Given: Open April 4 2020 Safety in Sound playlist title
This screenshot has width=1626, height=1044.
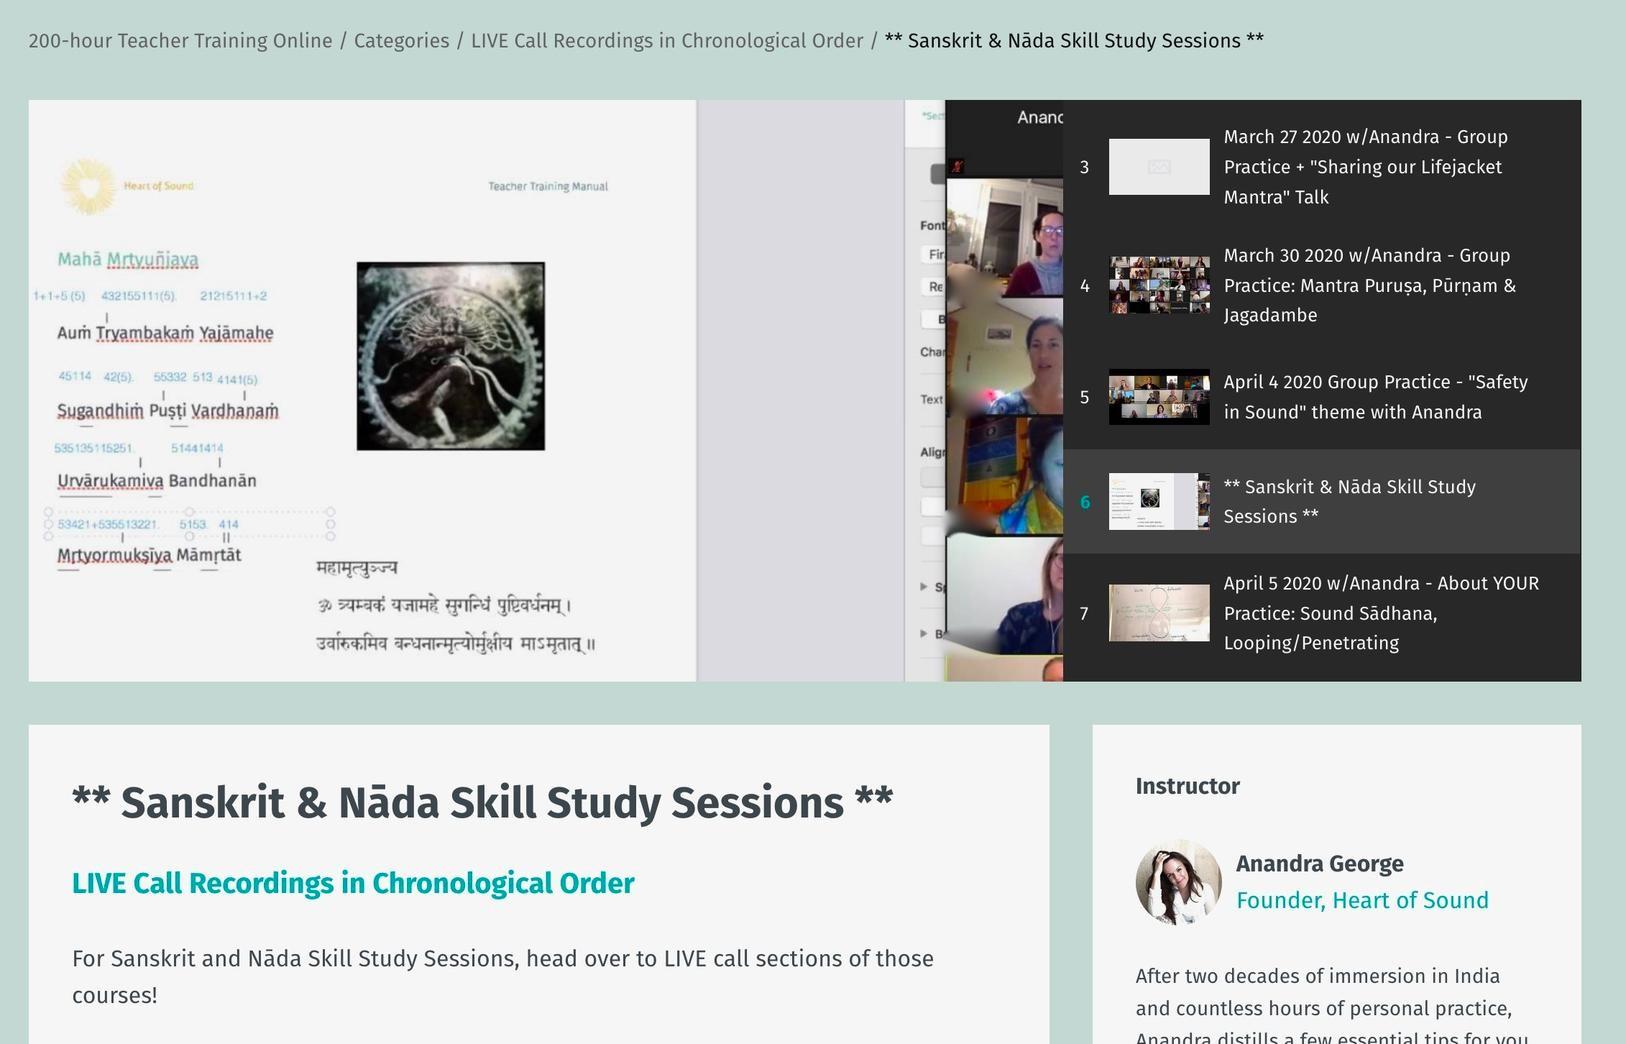Looking at the screenshot, I should click(1375, 397).
